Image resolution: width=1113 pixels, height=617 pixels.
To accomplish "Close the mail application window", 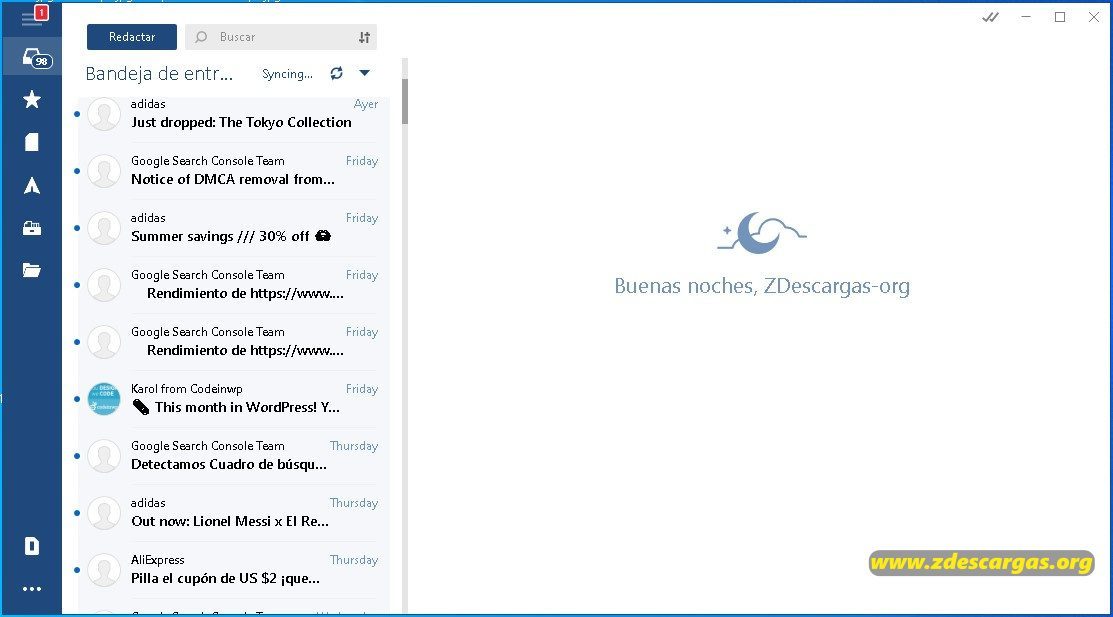I will tap(1094, 17).
